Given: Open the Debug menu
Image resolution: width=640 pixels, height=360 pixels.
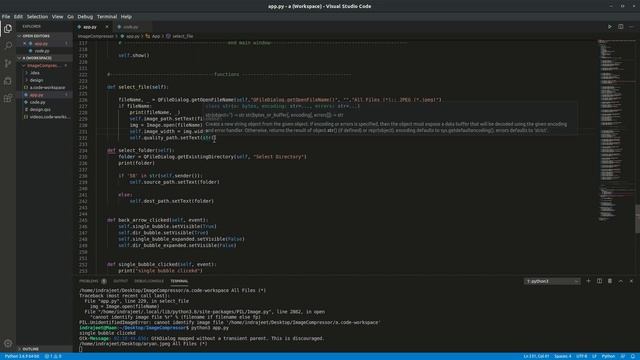Looking at the screenshot, I should click(x=85, y=17).
